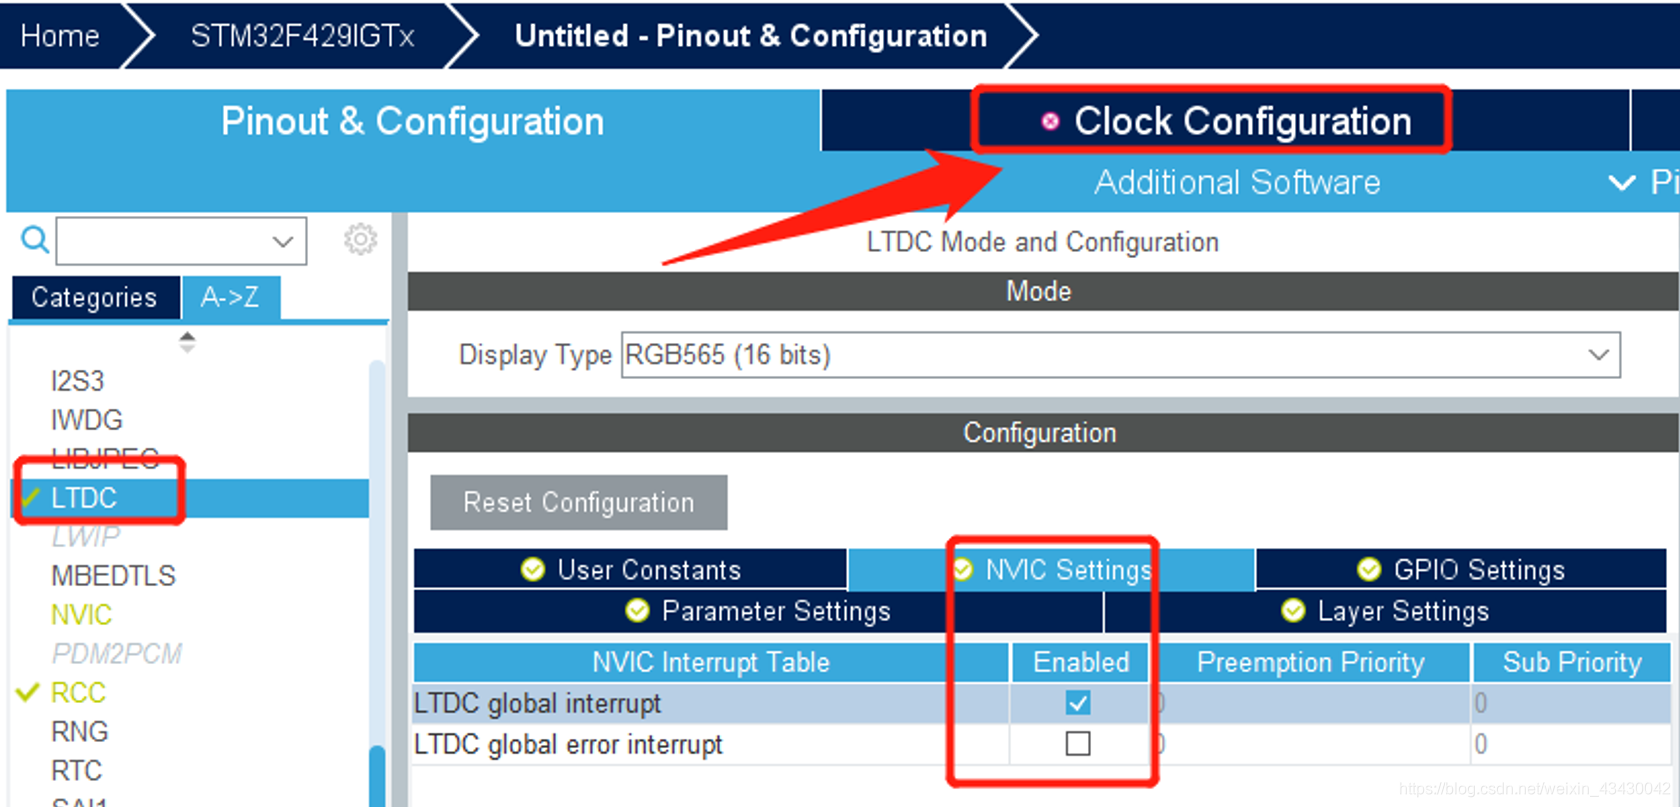
Task: Click the search magnifier icon
Action: pos(35,240)
